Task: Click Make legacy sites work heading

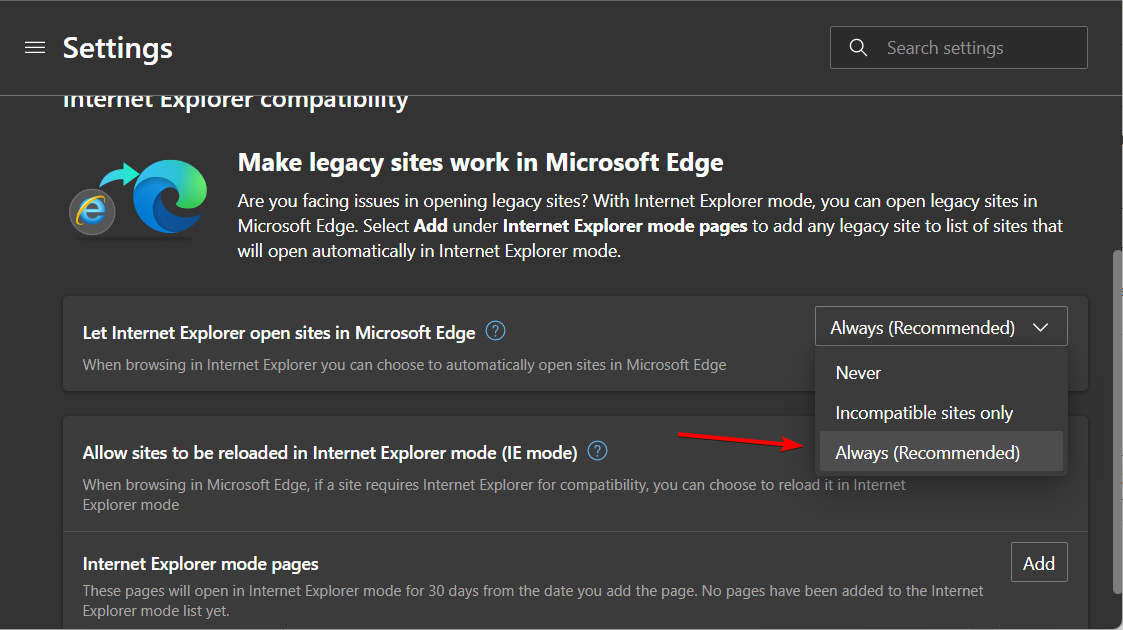Action: tap(480, 162)
